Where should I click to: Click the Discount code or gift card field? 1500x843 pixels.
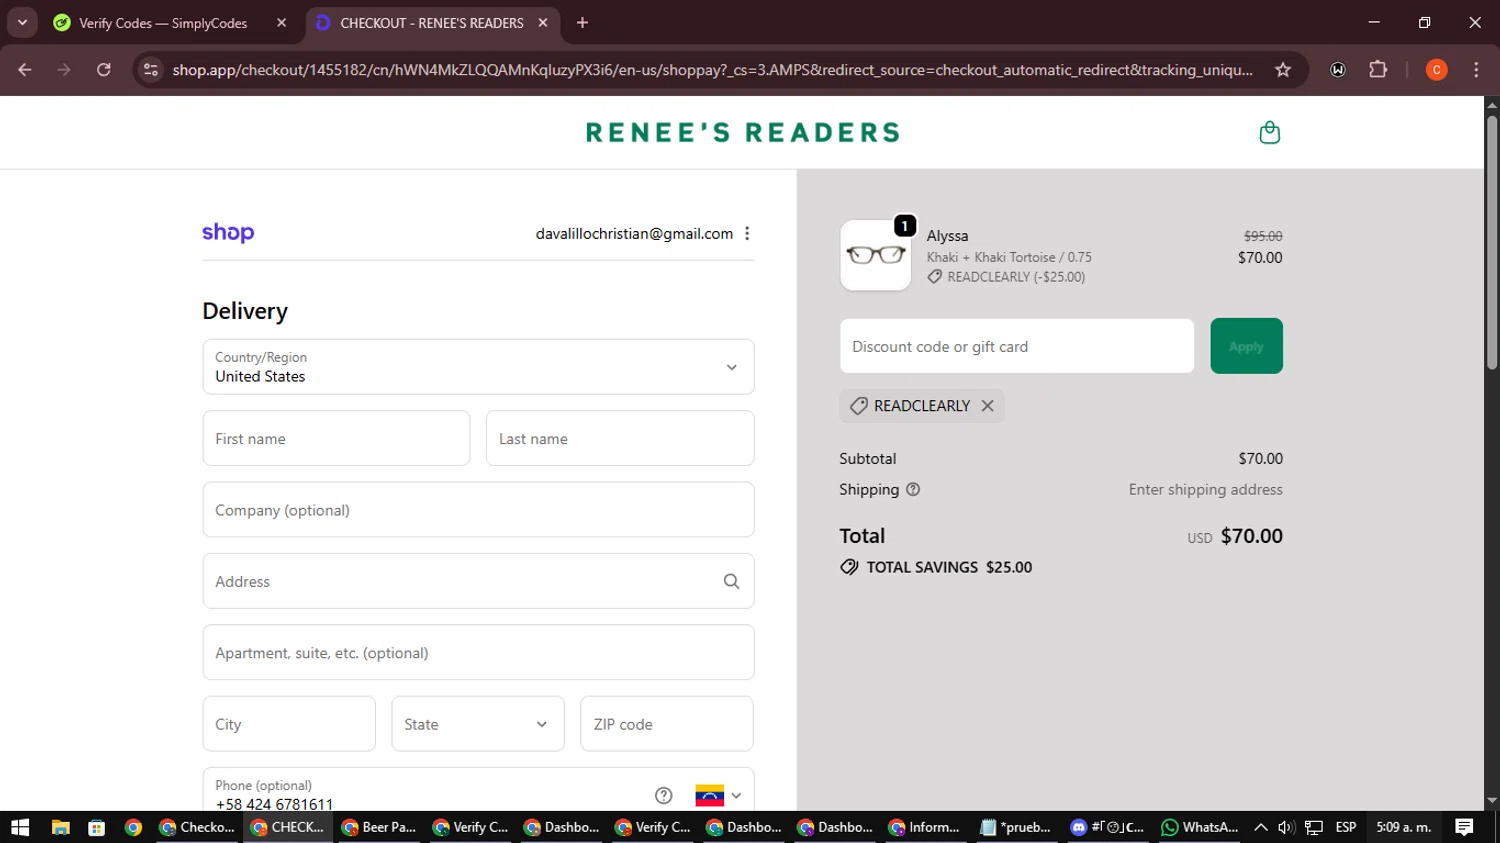(x=1017, y=346)
